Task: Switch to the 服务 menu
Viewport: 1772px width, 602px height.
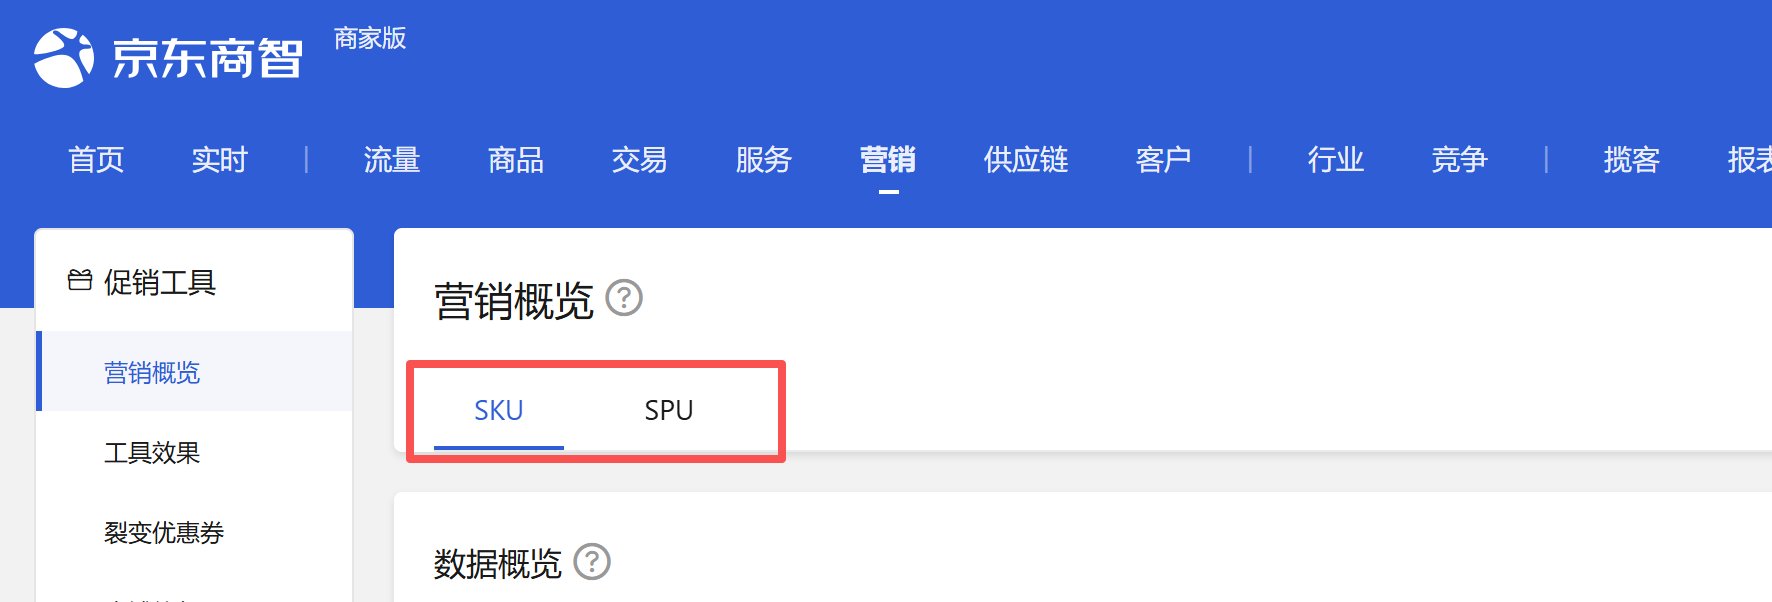Action: [764, 160]
